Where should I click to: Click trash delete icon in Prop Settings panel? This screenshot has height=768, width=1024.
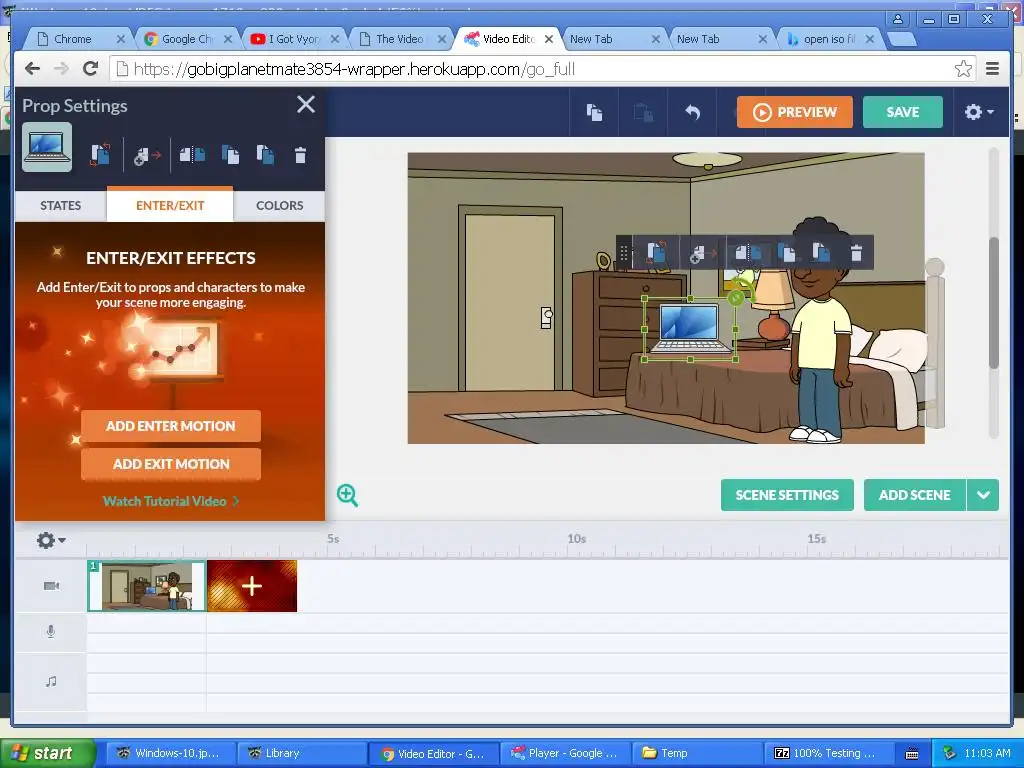(x=300, y=155)
